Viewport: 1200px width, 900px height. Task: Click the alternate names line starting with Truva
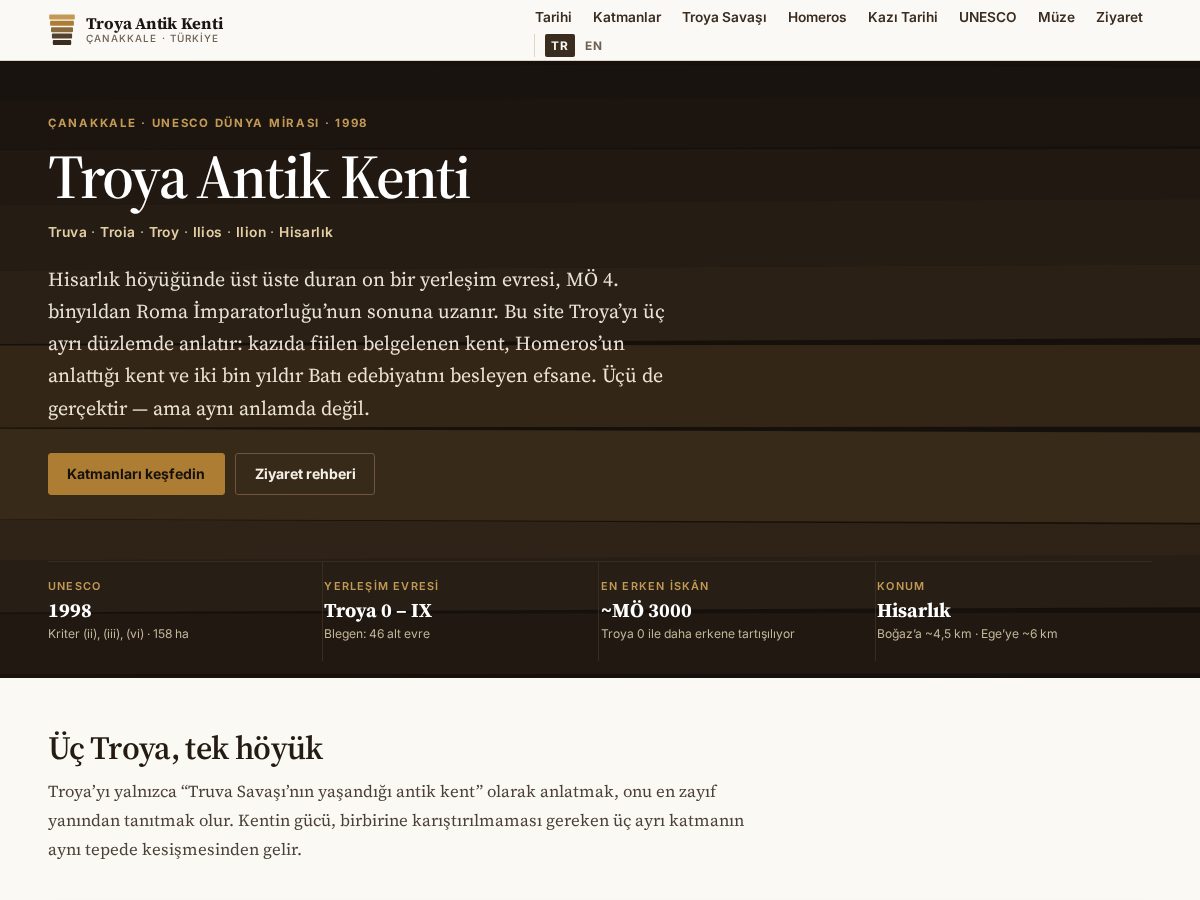(x=190, y=232)
